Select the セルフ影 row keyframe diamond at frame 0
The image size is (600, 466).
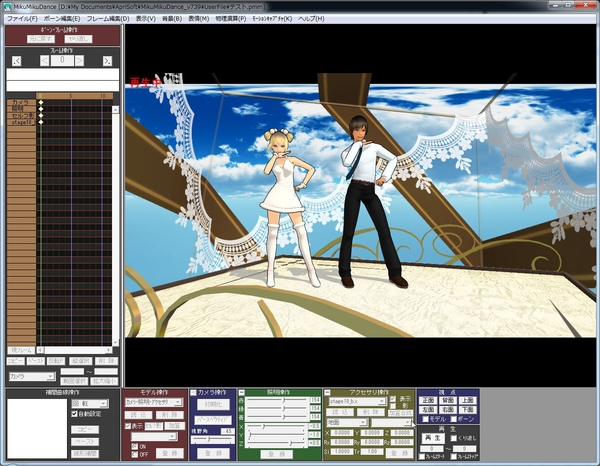tap(41, 115)
